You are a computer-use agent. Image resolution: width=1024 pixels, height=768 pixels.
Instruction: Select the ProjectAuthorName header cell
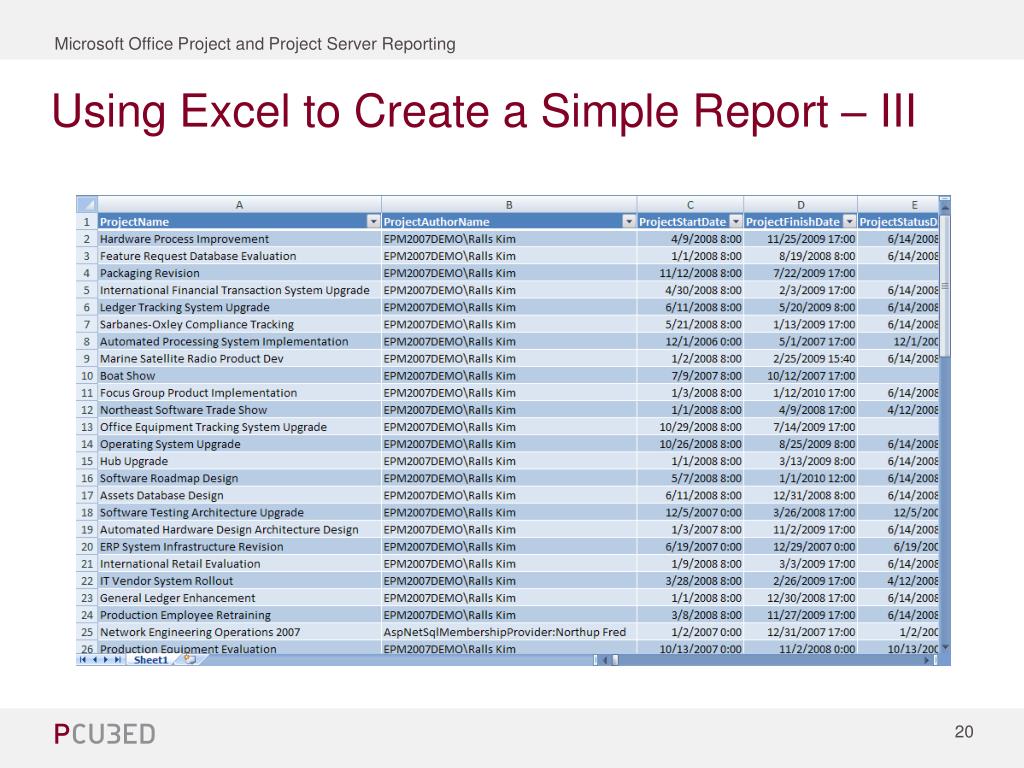pyautogui.click(x=509, y=222)
